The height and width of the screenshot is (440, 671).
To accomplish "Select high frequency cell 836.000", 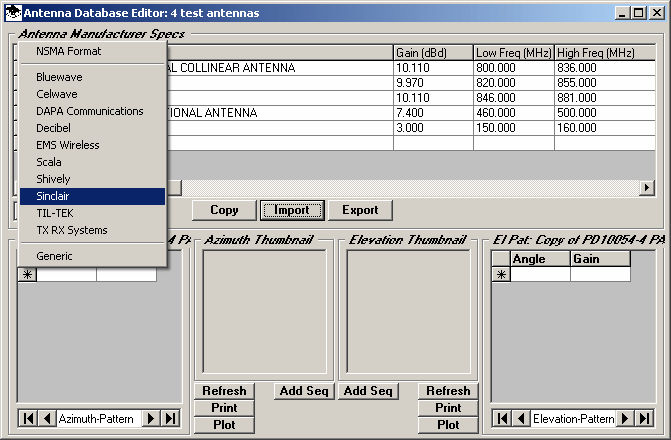I will [x=605, y=68].
